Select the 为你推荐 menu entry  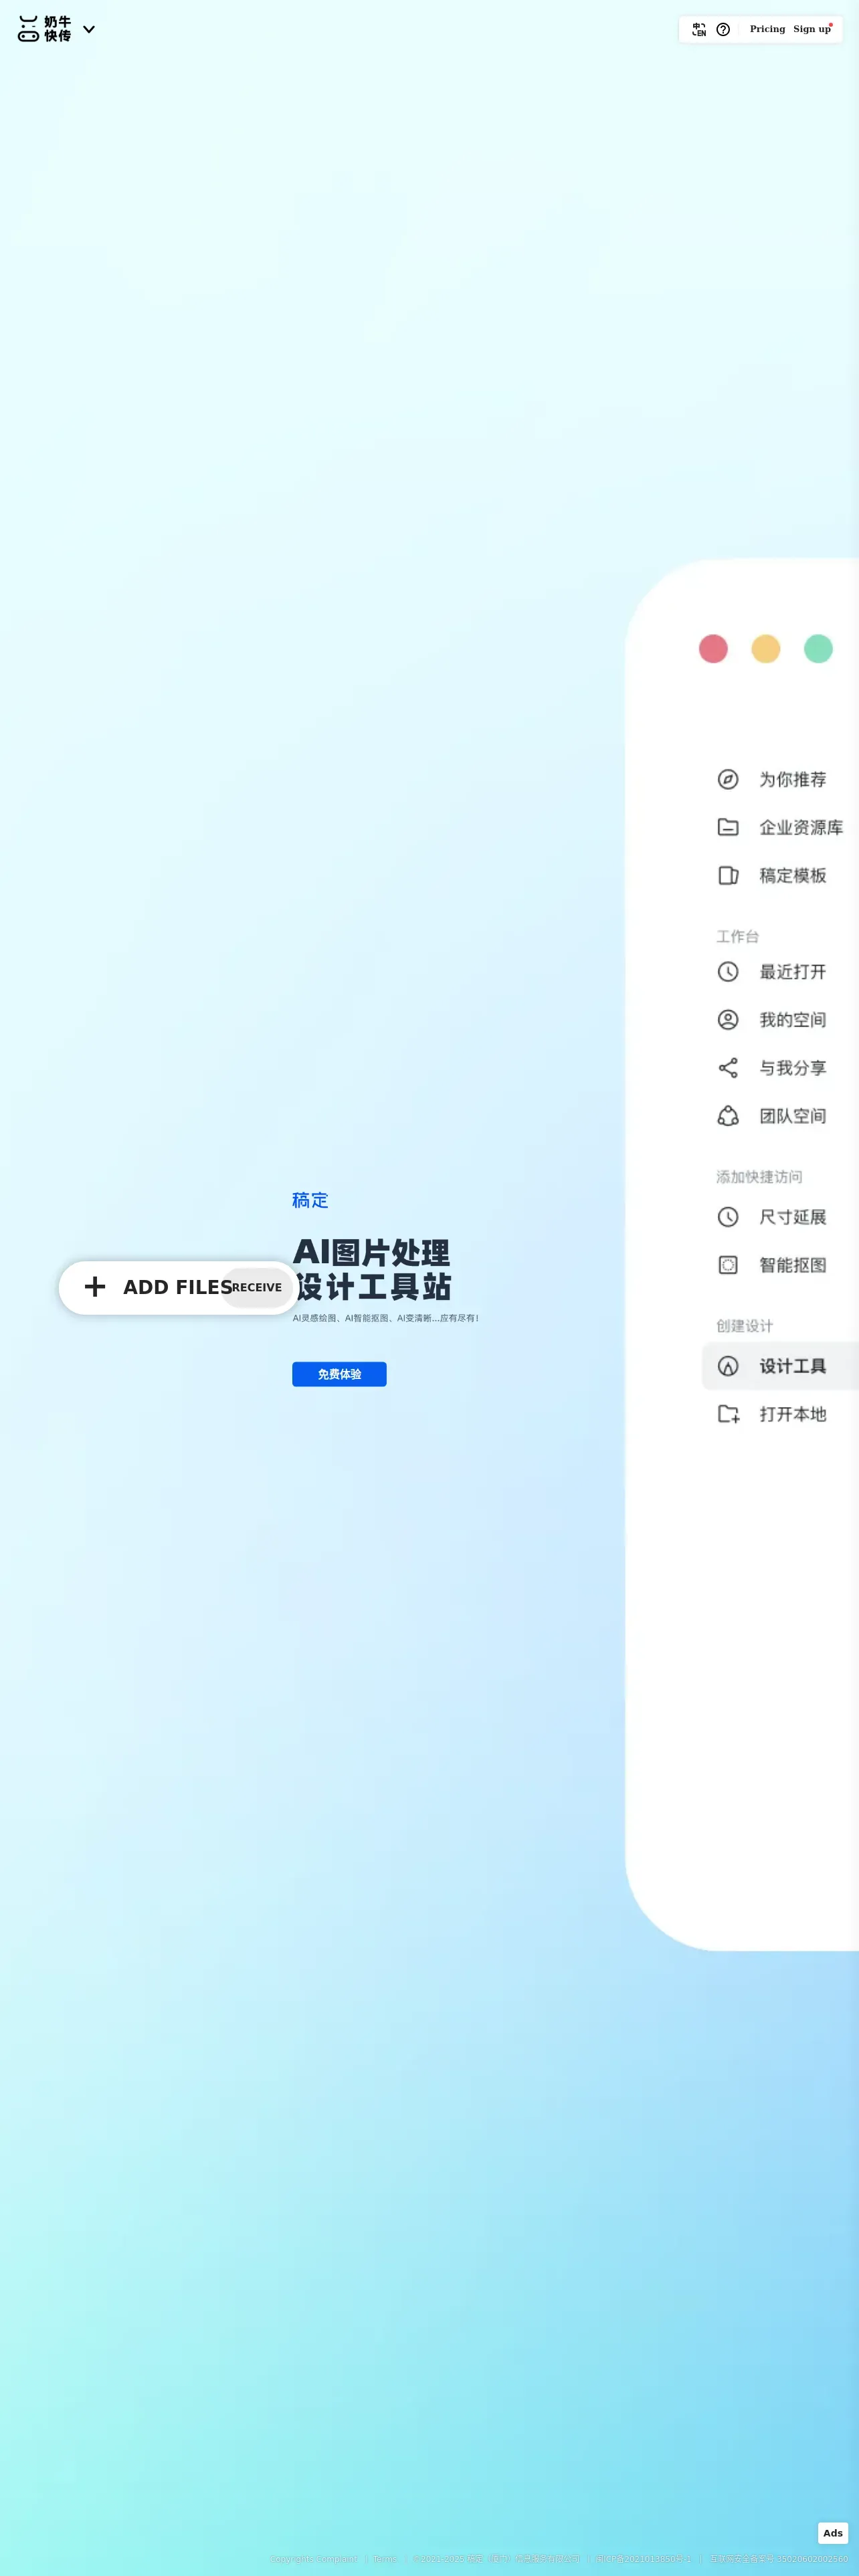792,779
